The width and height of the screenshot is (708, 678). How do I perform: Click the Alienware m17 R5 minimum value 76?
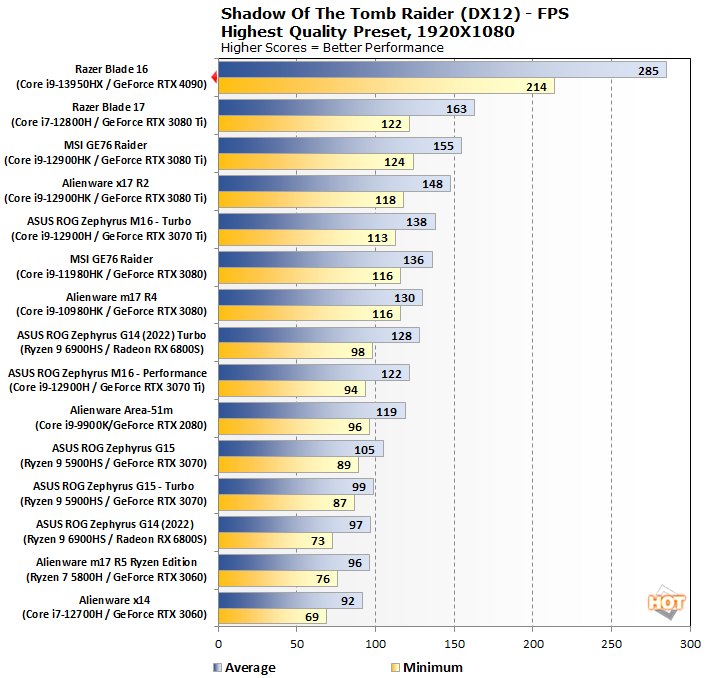(x=323, y=579)
